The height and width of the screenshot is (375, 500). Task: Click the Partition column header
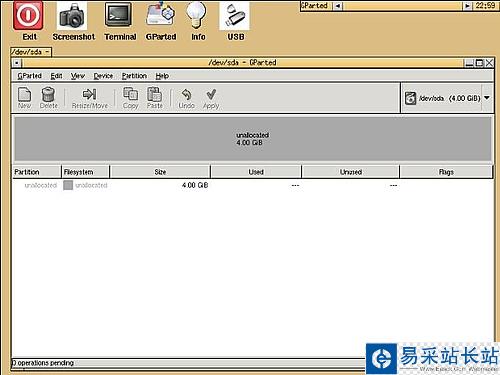[37, 172]
